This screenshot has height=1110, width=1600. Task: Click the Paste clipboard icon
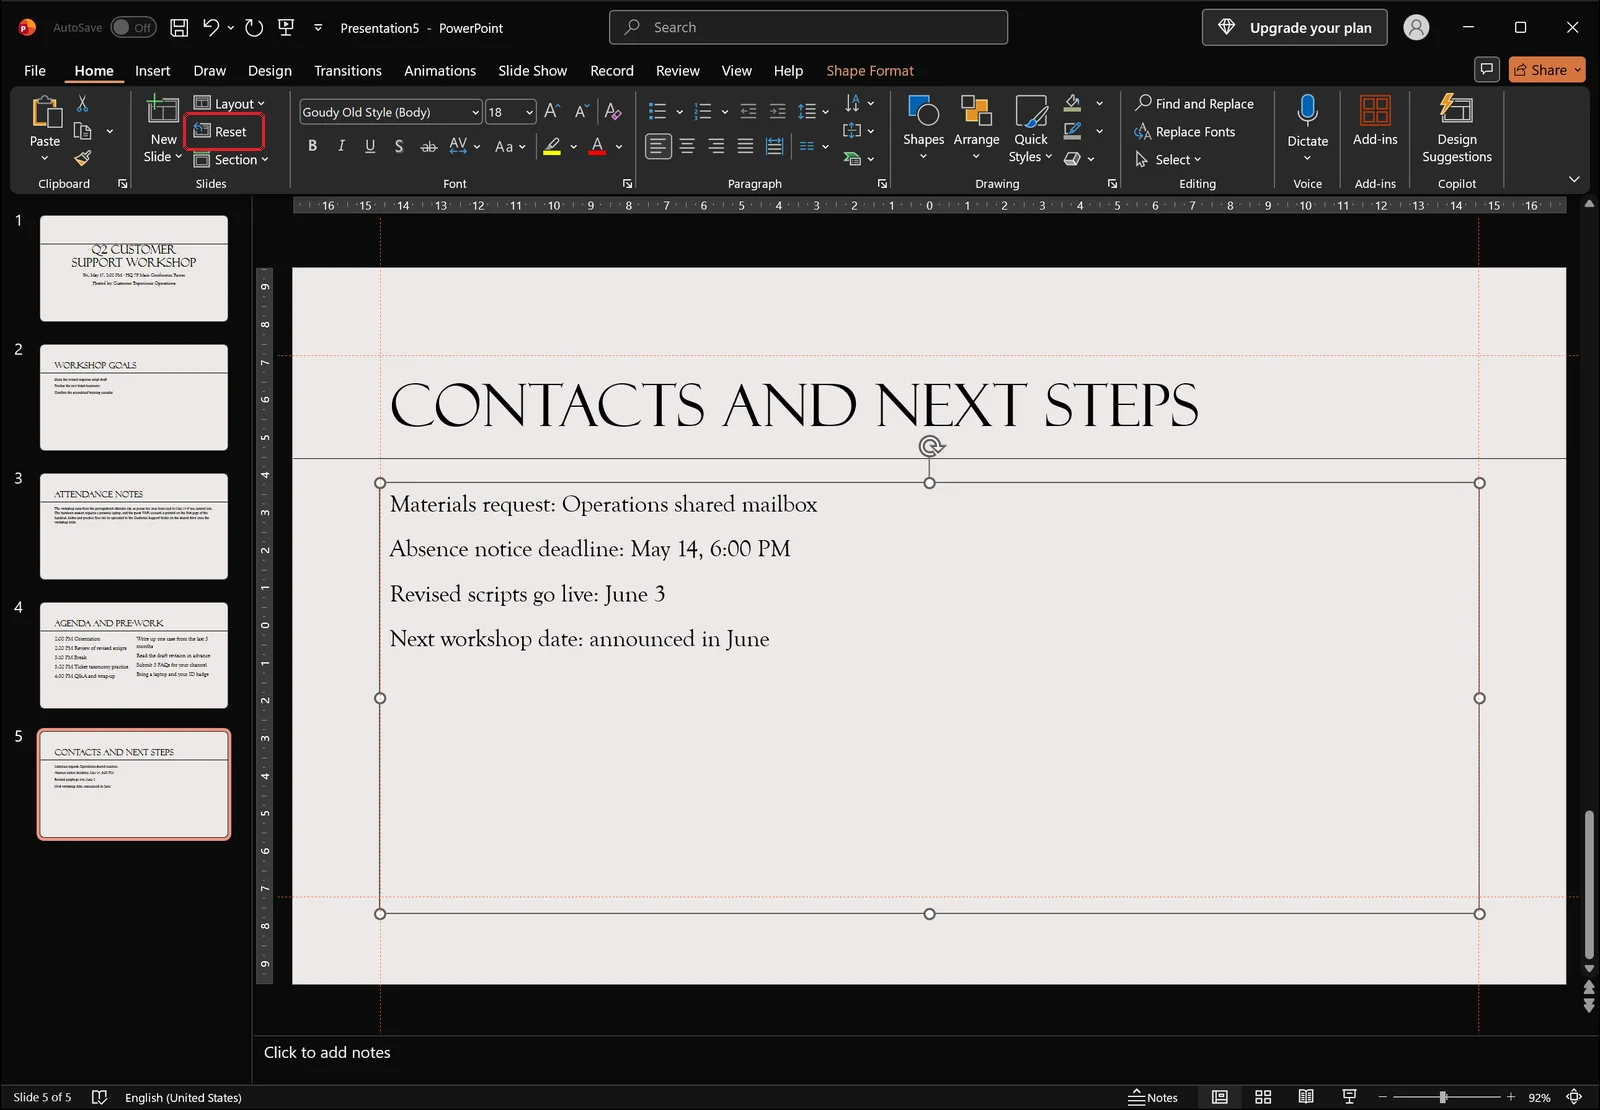pos(46,112)
